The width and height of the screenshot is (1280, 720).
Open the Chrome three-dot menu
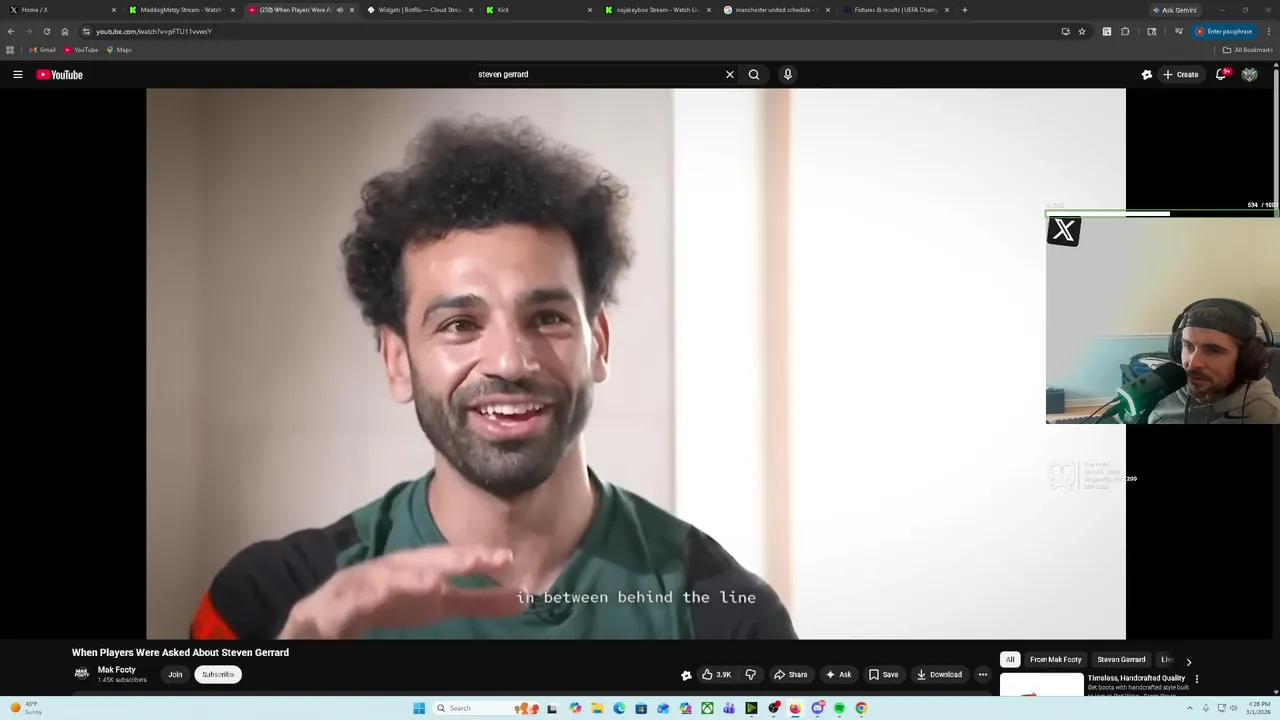click(x=1269, y=31)
